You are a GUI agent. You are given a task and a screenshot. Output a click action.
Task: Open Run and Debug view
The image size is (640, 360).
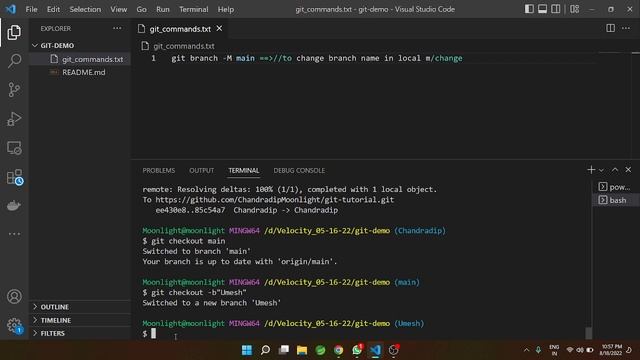point(14,119)
